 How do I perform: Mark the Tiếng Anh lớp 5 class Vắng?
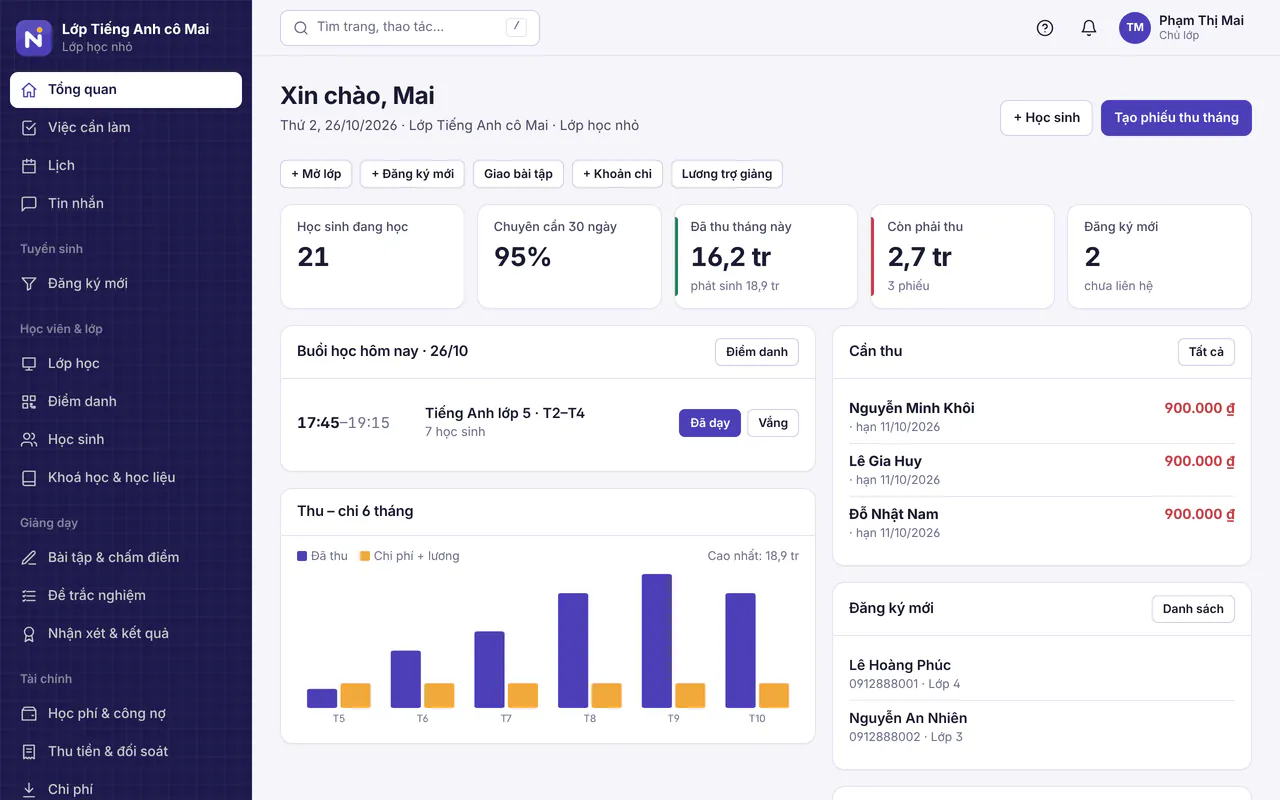coord(773,423)
